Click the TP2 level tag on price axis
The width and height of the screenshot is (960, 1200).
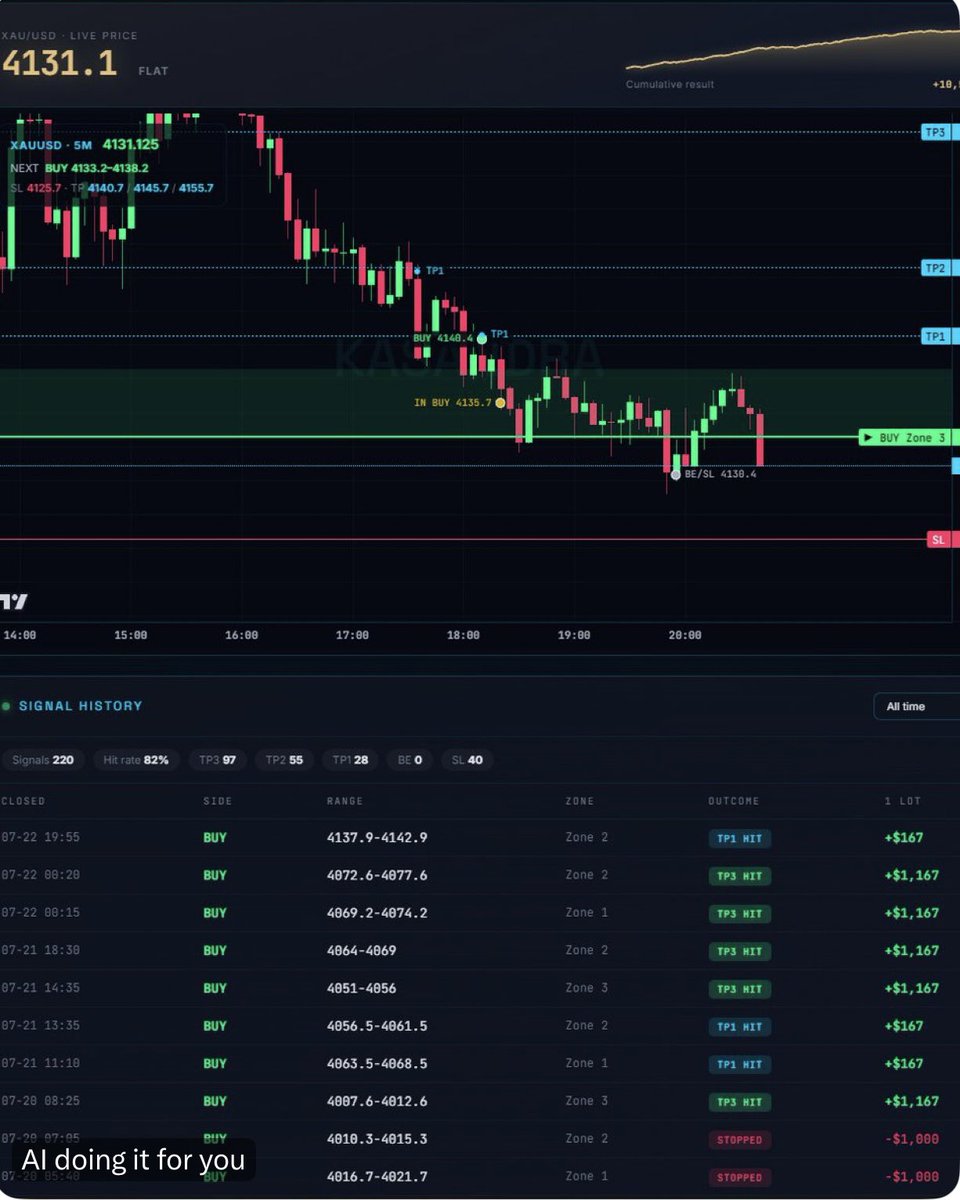pyautogui.click(x=939, y=268)
